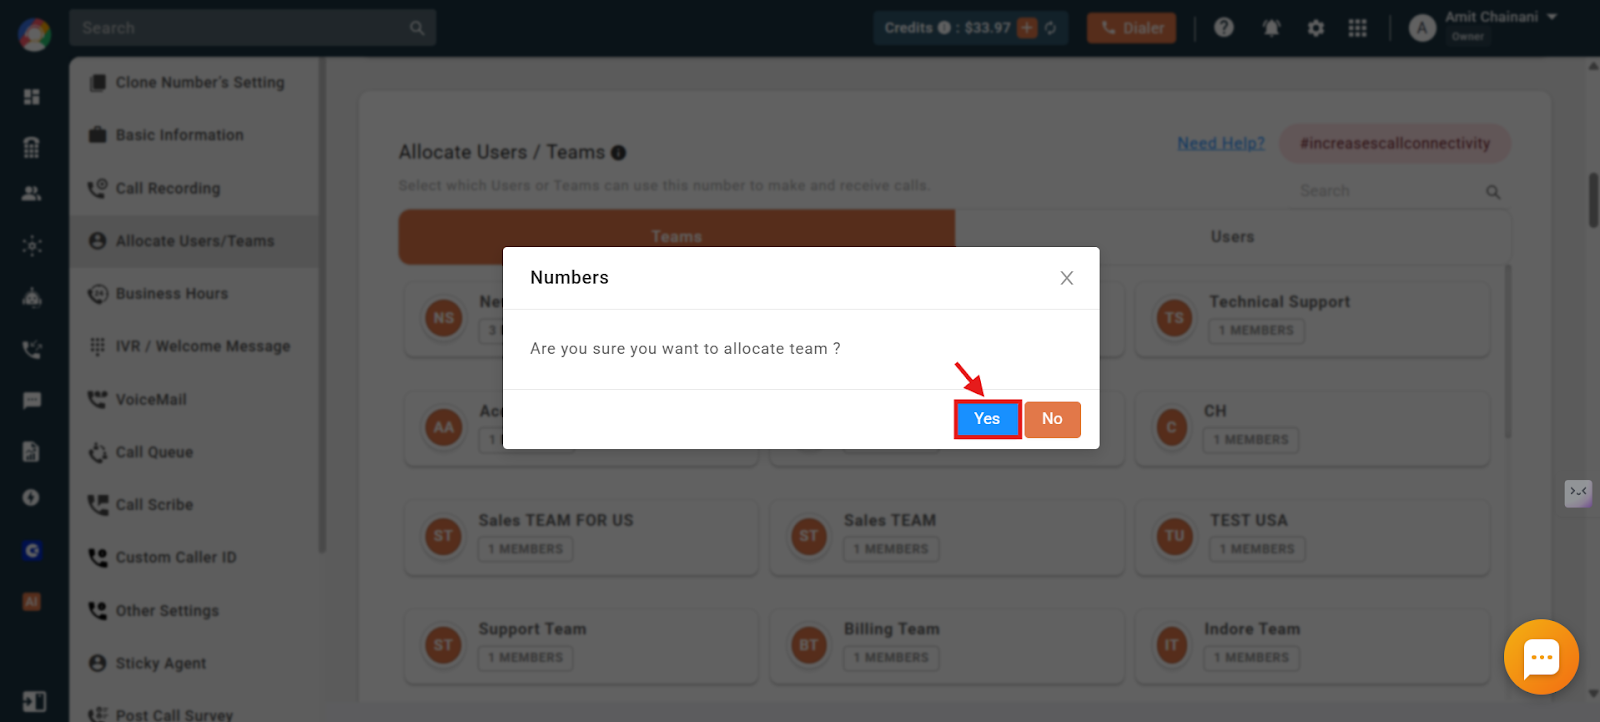The height and width of the screenshot is (722, 1600).
Task: Open the dashboard icon in left sidebar
Action: (32, 96)
